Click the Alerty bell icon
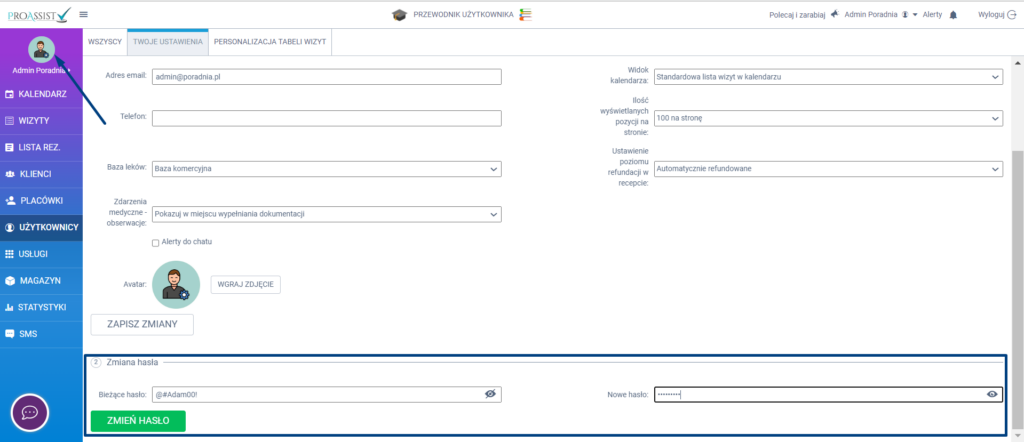Screen dimensions: 1024x442 tap(953, 15)
